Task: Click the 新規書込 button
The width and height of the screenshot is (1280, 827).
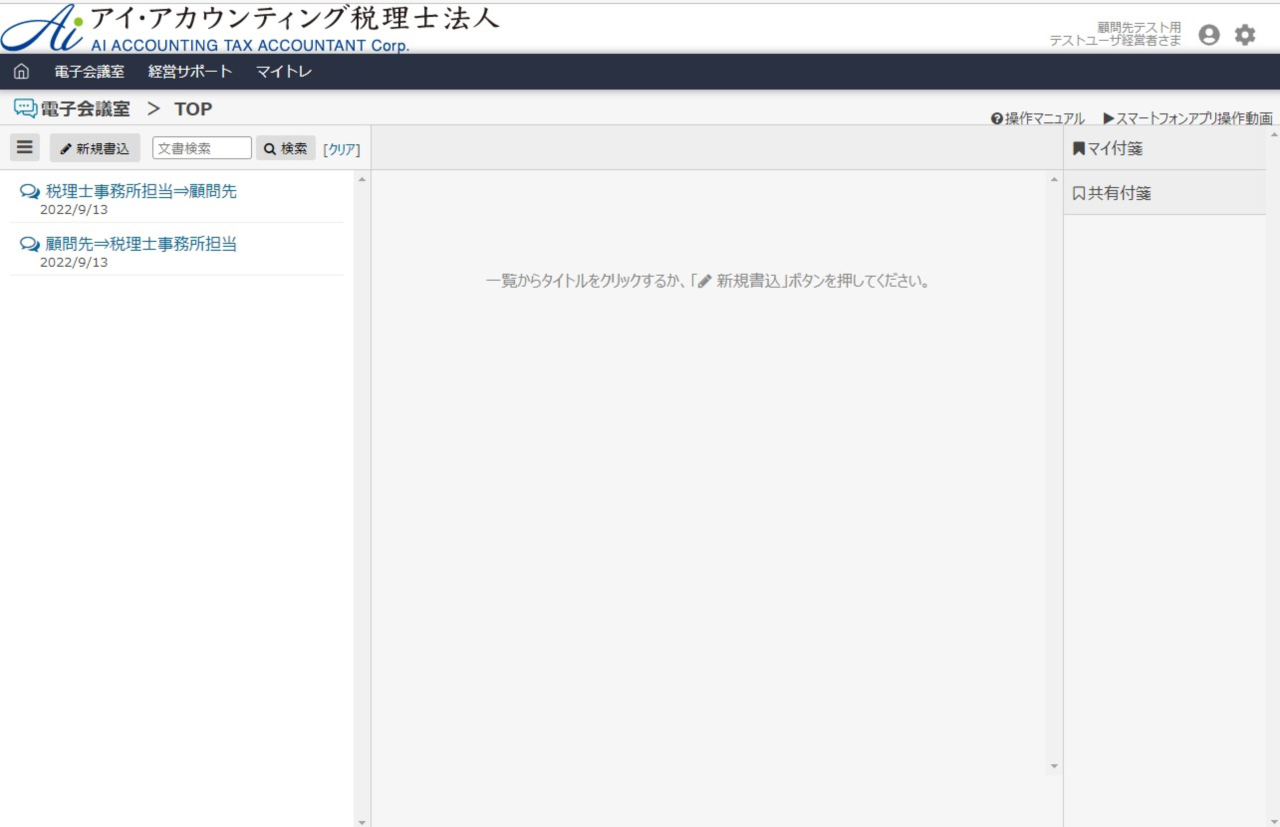Action: [95, 148]
